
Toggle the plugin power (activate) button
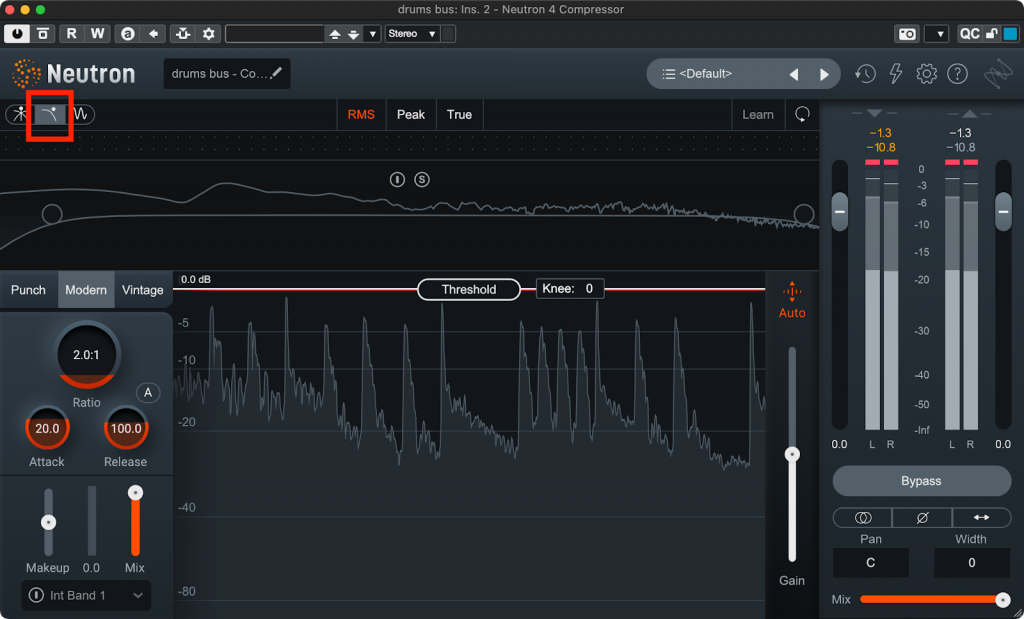(x=17, y=33)
